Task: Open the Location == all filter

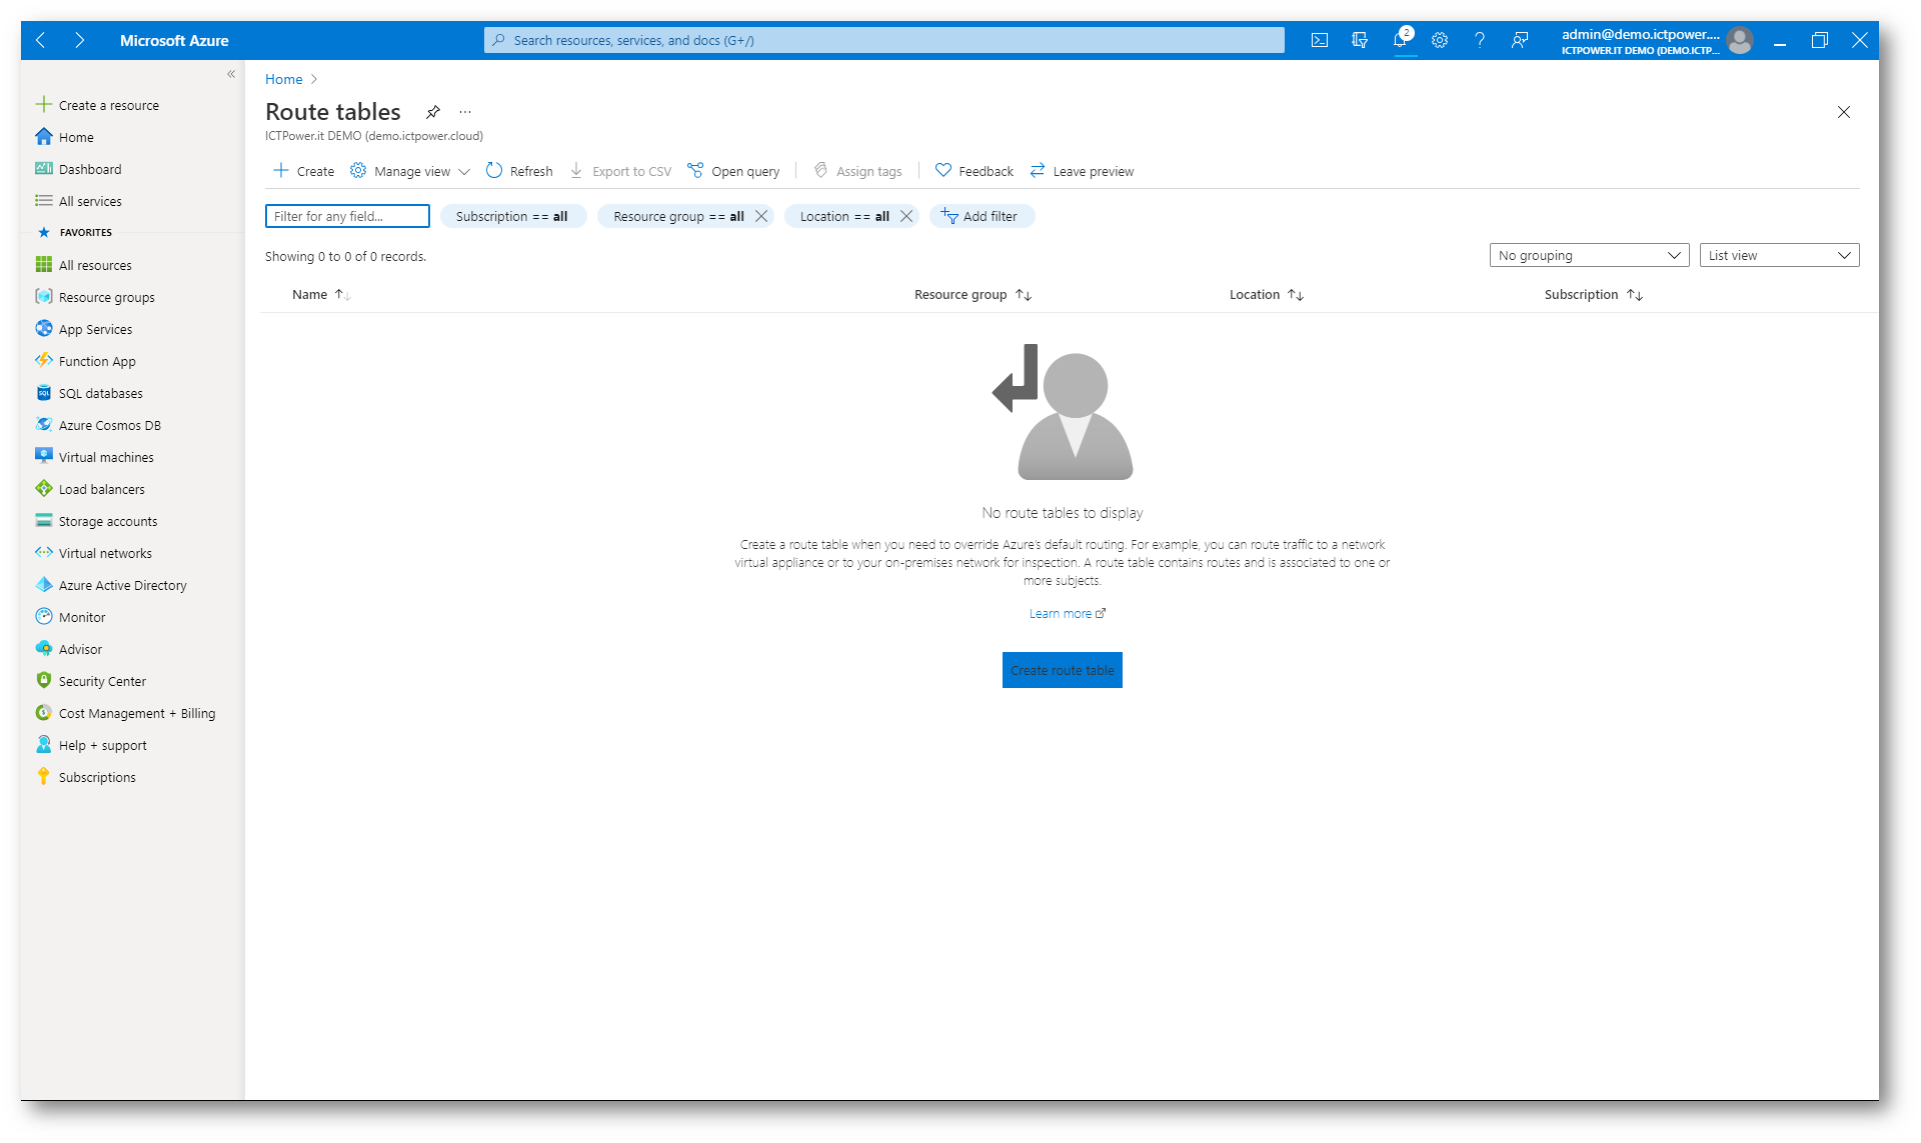Action: click(x=844, y=216)
